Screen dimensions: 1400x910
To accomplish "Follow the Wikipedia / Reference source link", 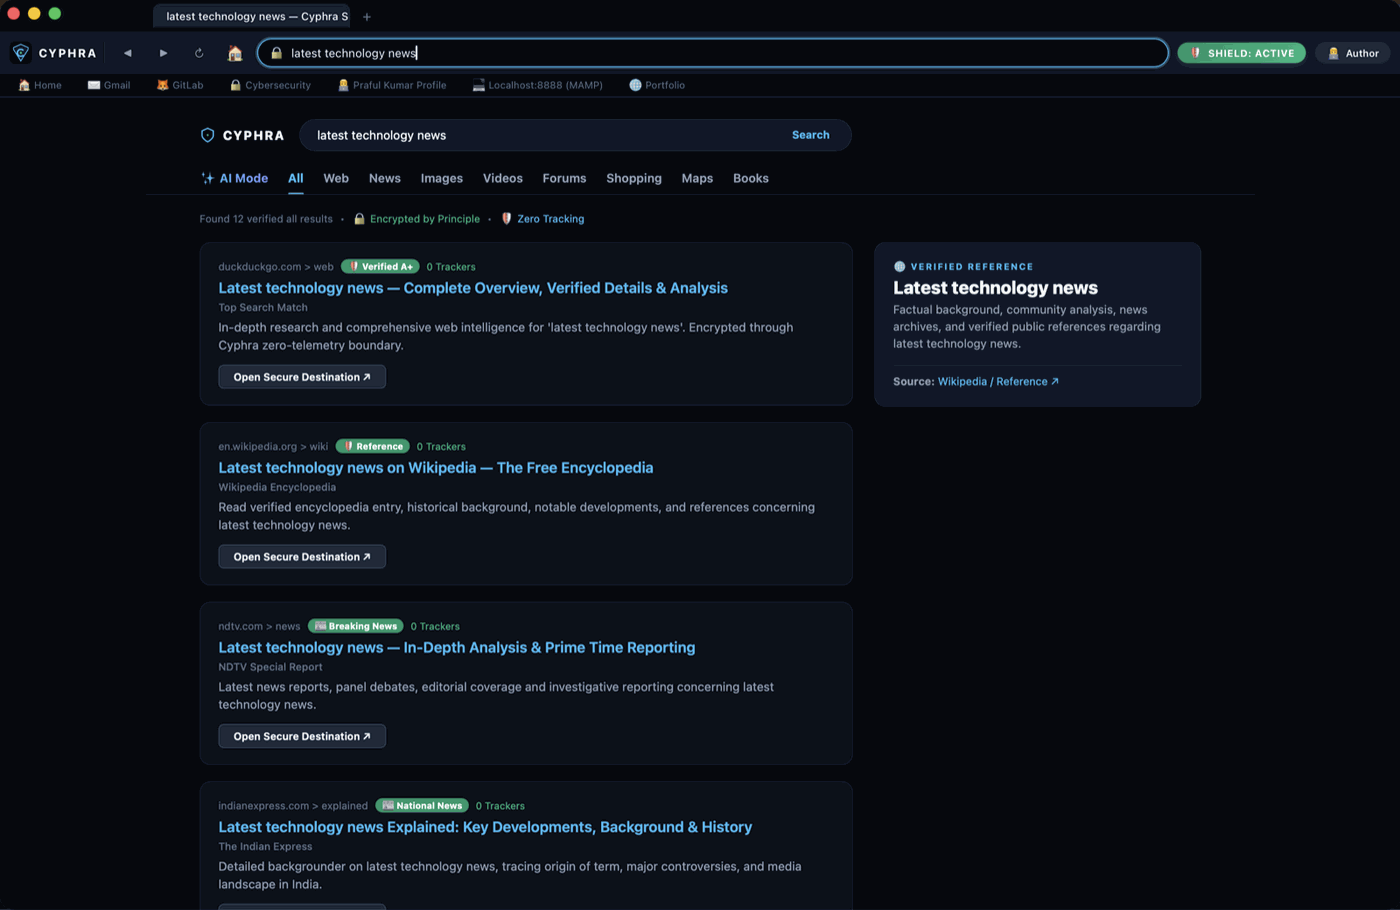I will [998, 382].
